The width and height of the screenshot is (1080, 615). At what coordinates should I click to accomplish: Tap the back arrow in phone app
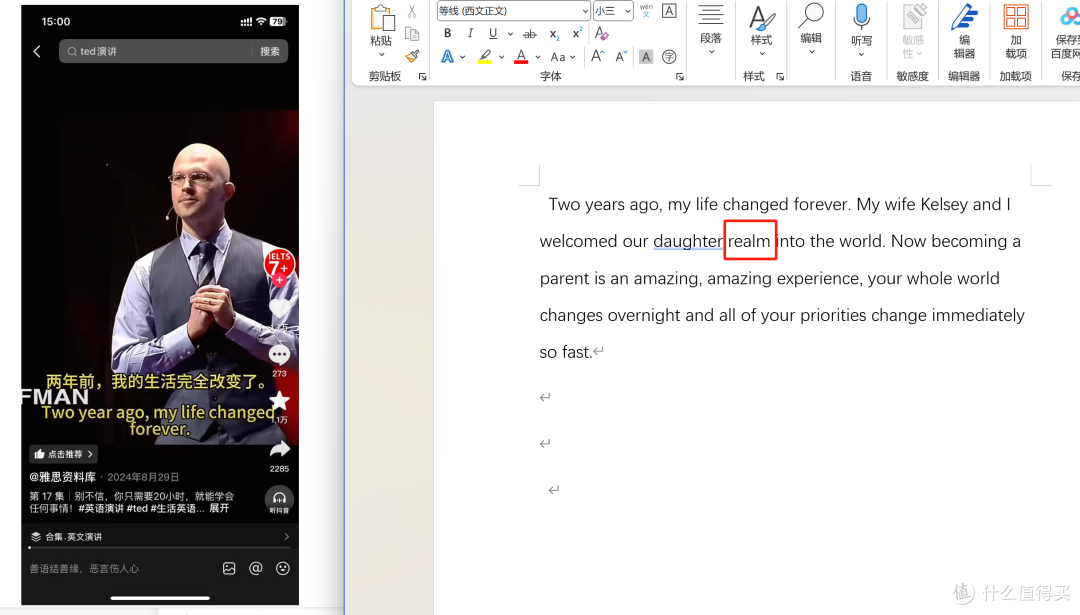37,51
